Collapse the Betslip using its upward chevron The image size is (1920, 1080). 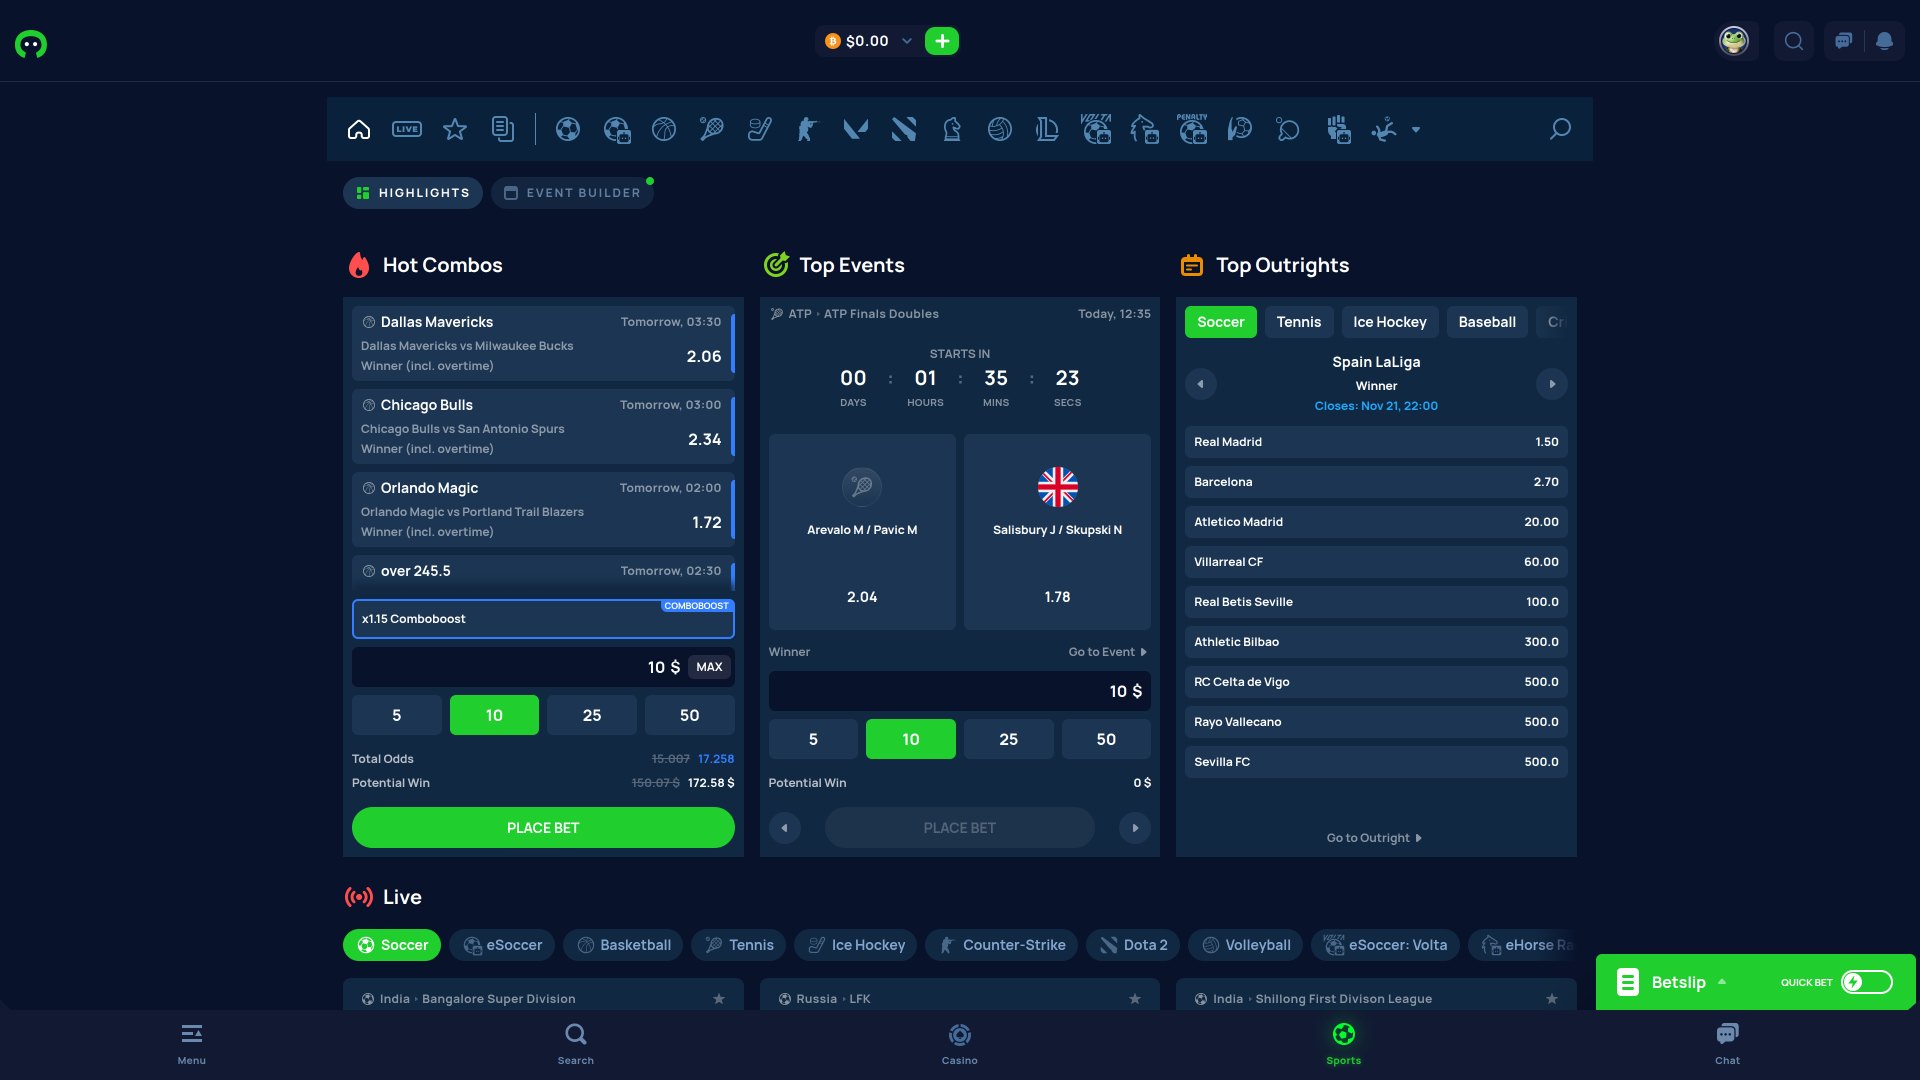click(1723, 982)
